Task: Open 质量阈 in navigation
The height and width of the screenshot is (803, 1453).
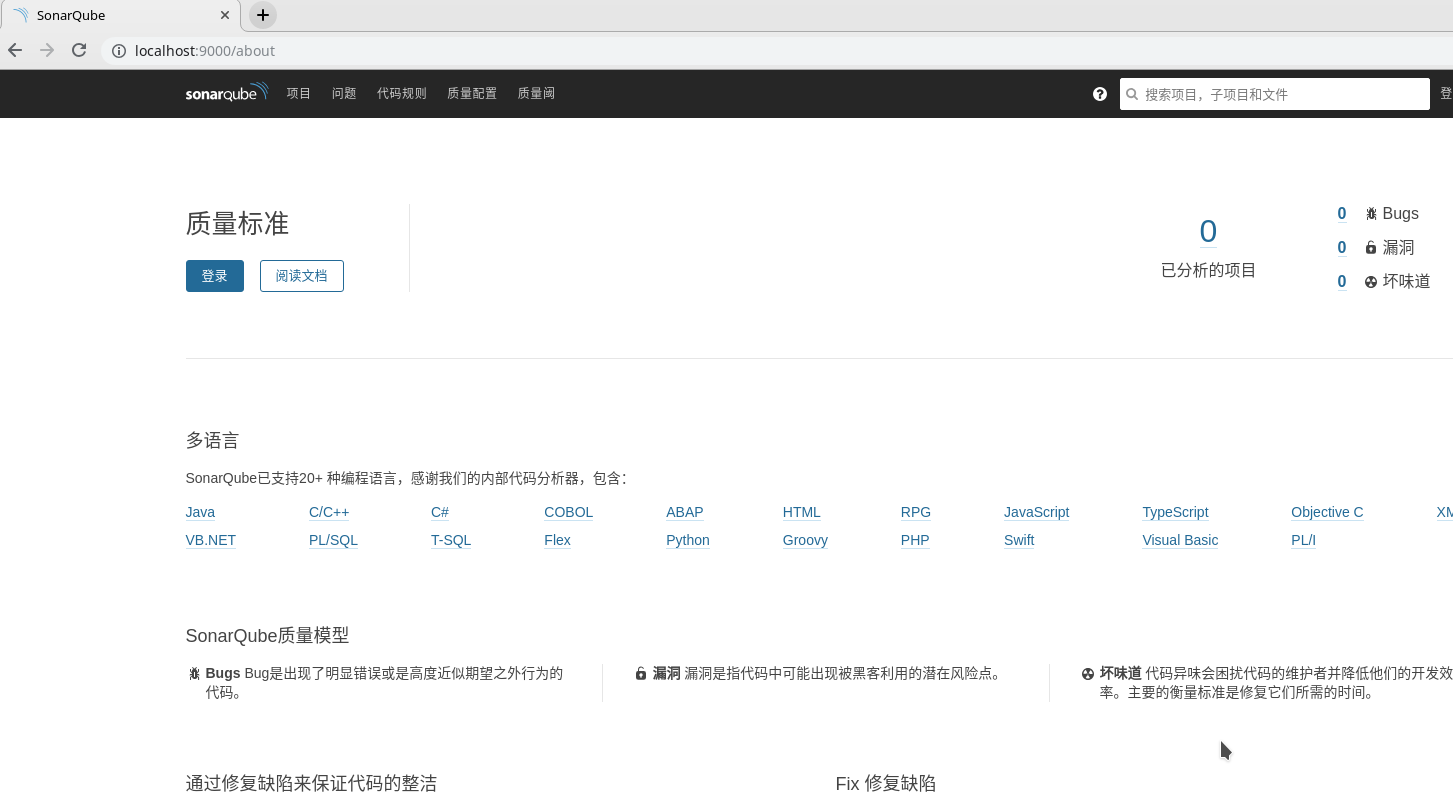Action: [536, 93]
